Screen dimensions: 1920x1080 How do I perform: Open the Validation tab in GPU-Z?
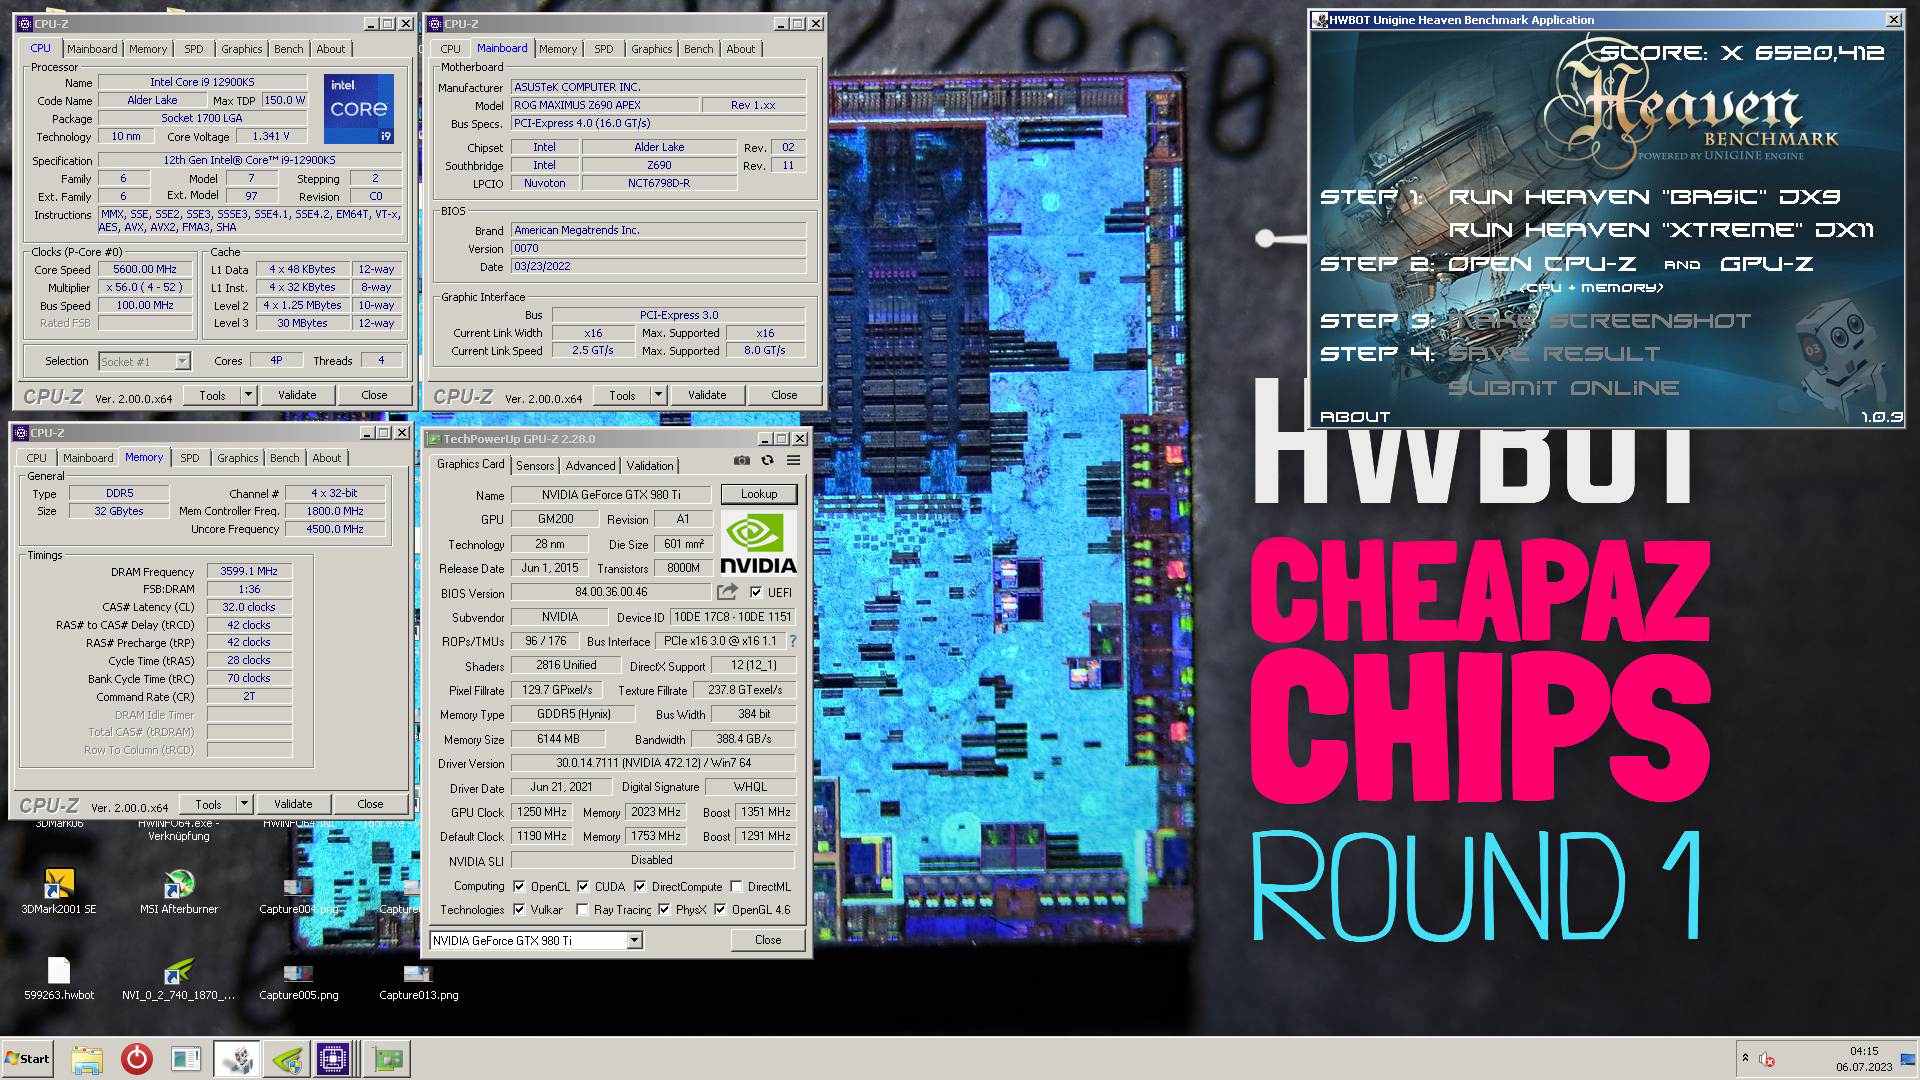pyautogui.click(x=650, y=466)
